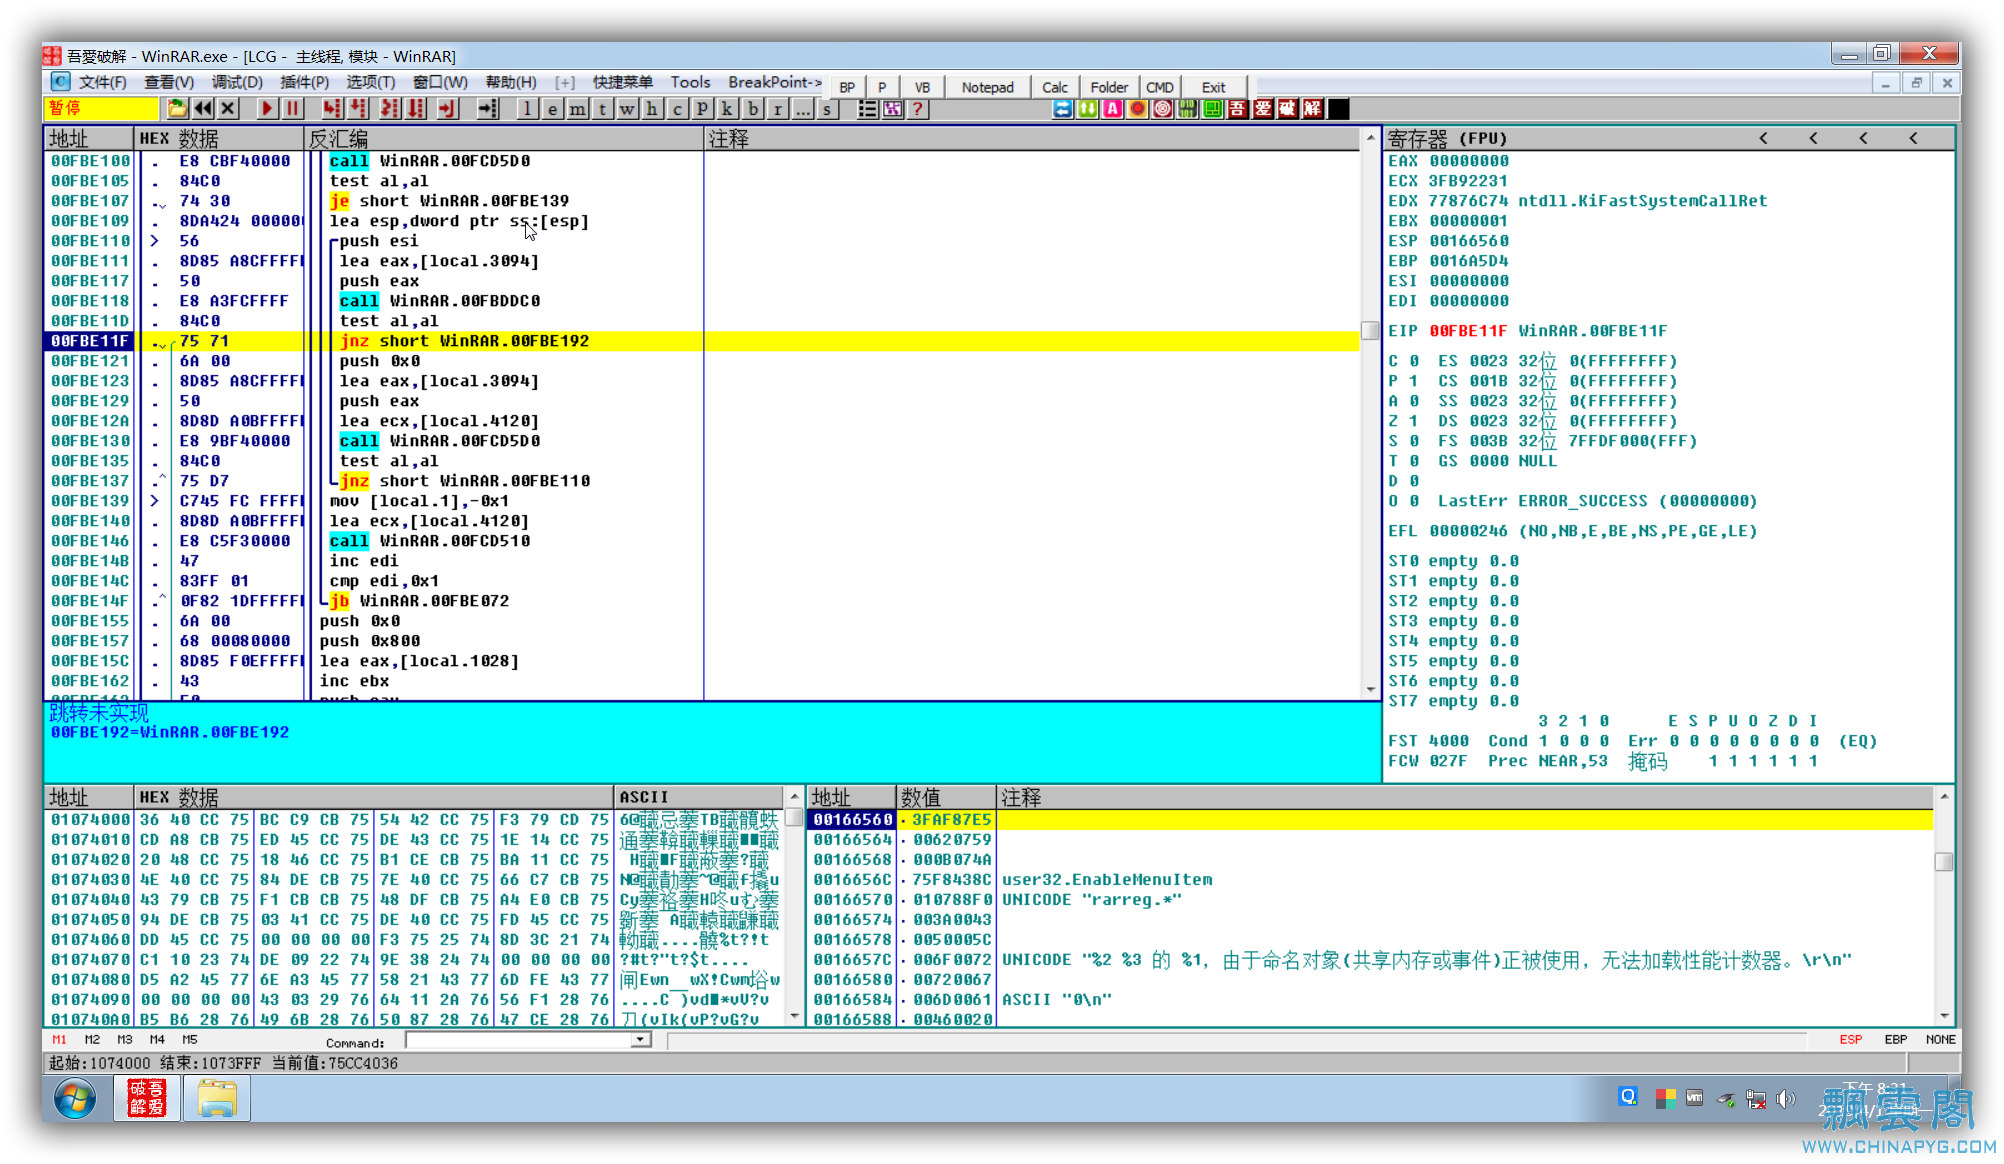Open source window with 's' button
This screenshot has height=1164, width=2004.
point(827,109)
